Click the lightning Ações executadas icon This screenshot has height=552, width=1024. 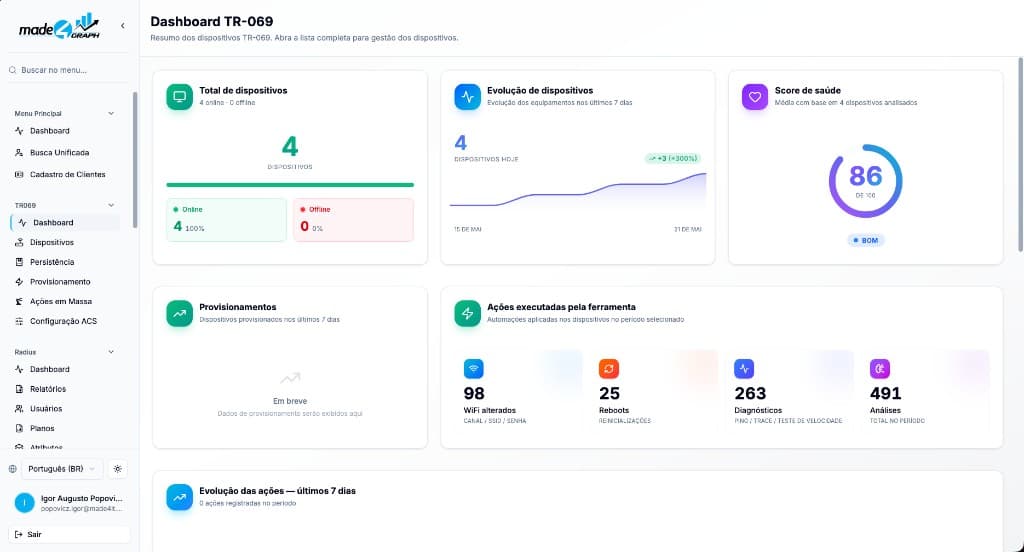(468, 314)
